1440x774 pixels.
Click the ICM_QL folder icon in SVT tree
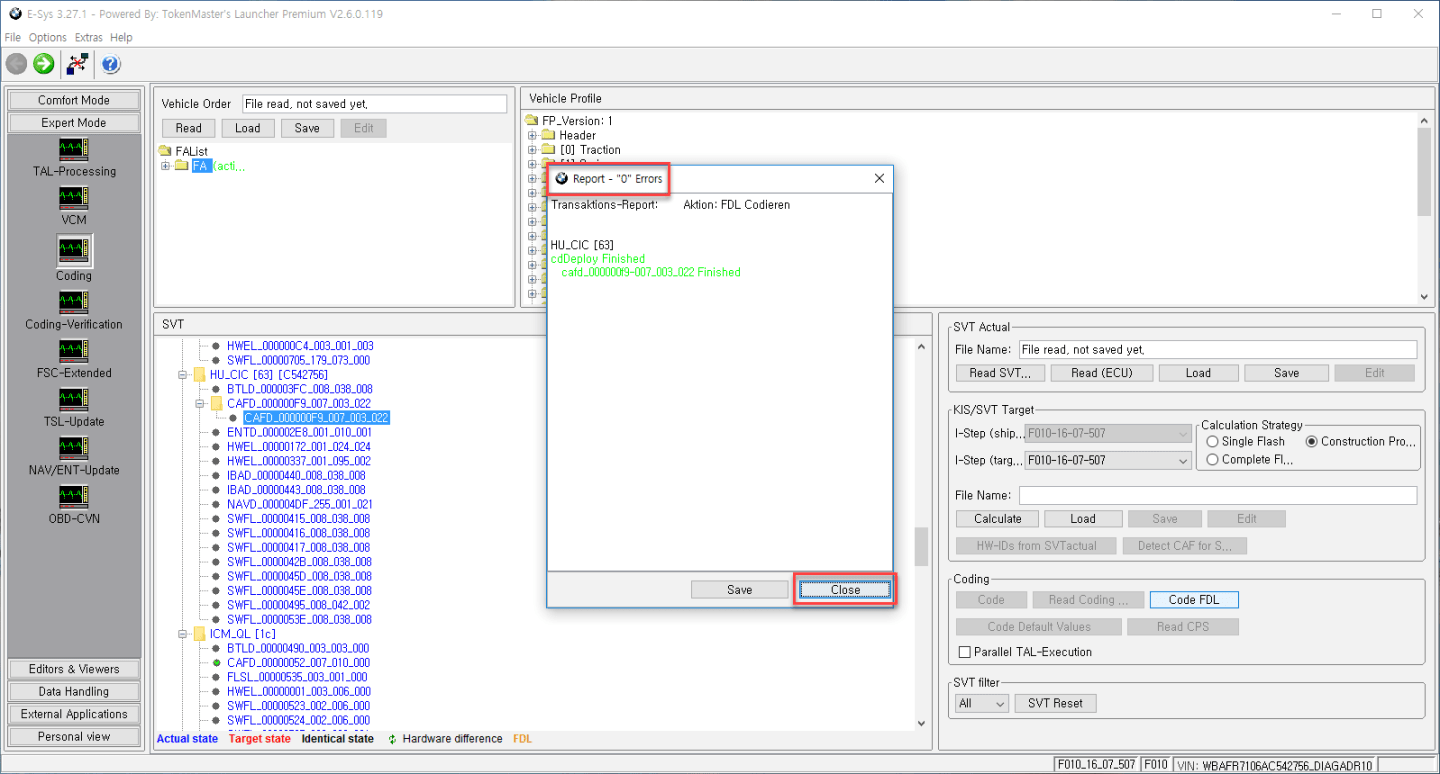tap(199, 634)
